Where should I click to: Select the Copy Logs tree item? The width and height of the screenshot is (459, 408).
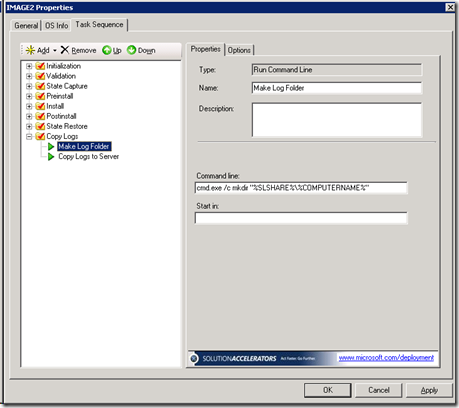pyautogui.click(x=62, y=136)
